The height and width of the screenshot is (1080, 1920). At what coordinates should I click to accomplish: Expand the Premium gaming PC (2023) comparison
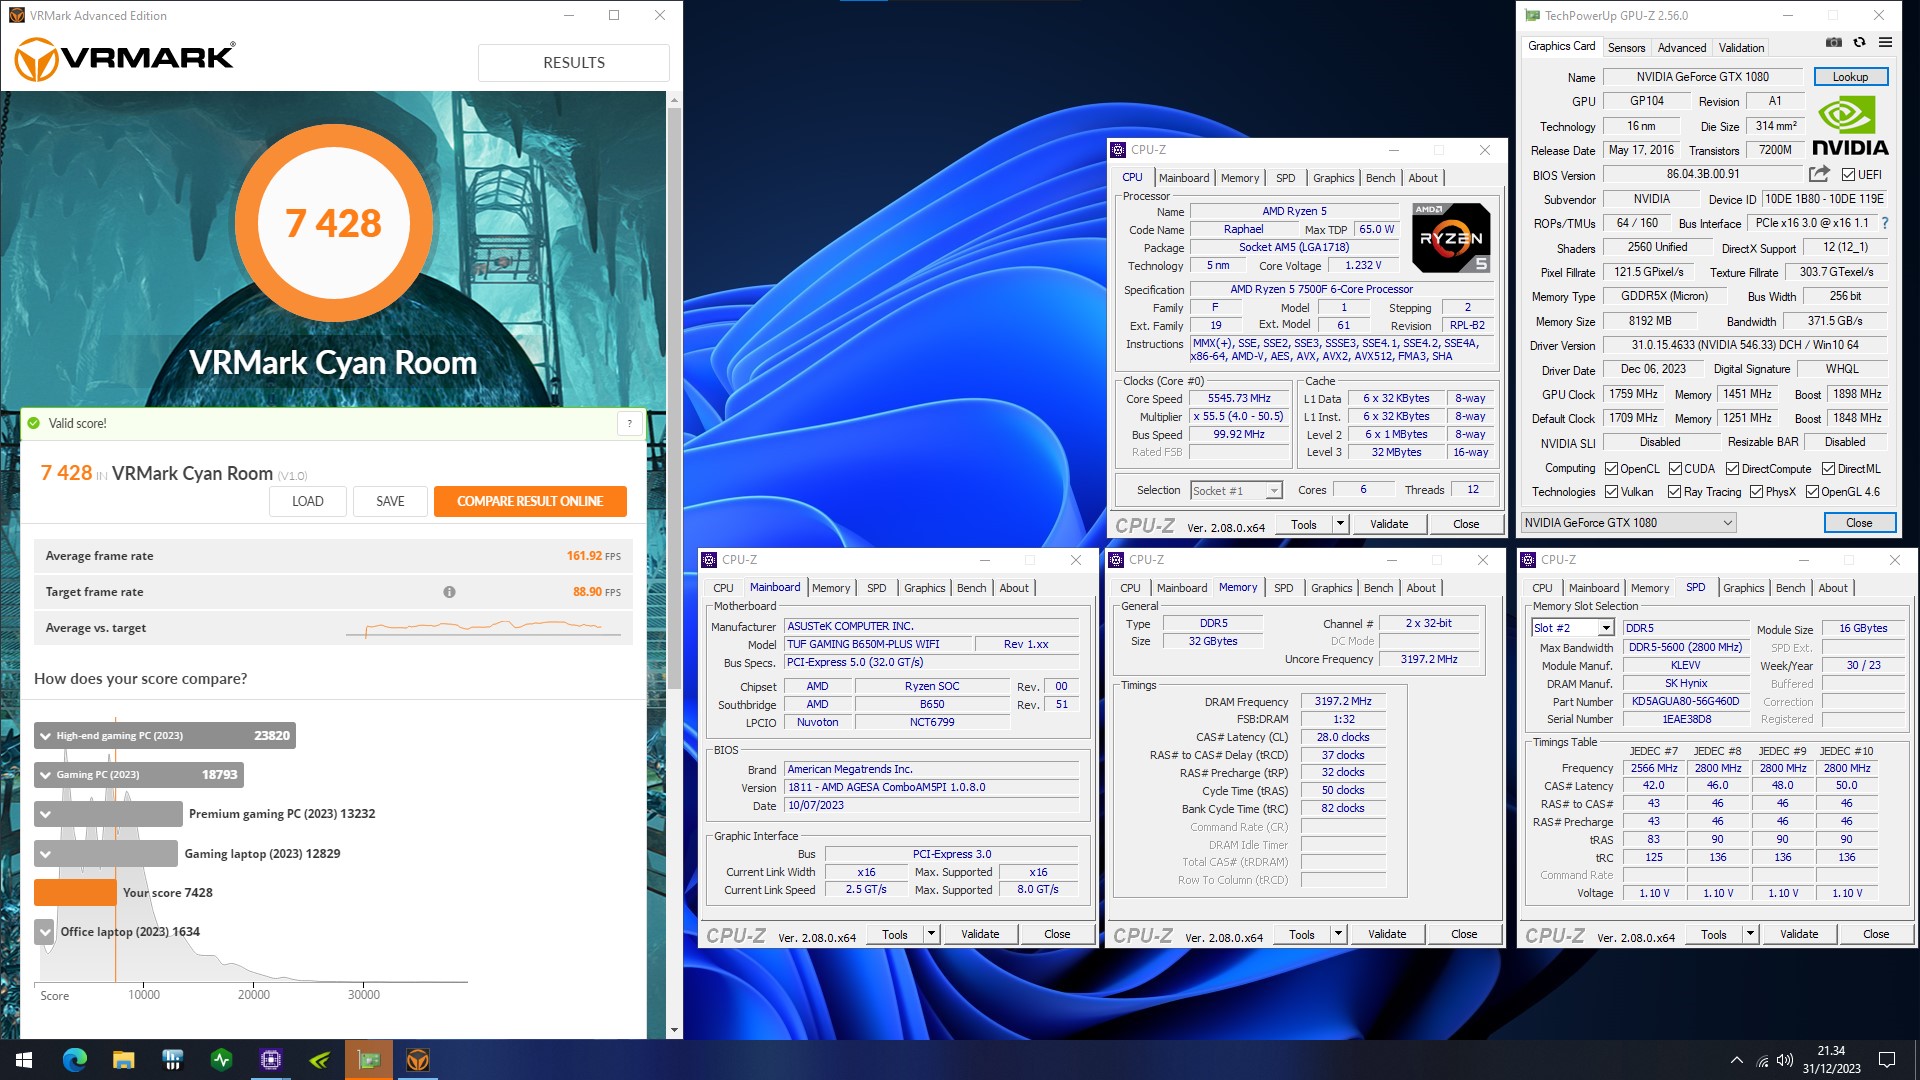(x=45, y=814)
